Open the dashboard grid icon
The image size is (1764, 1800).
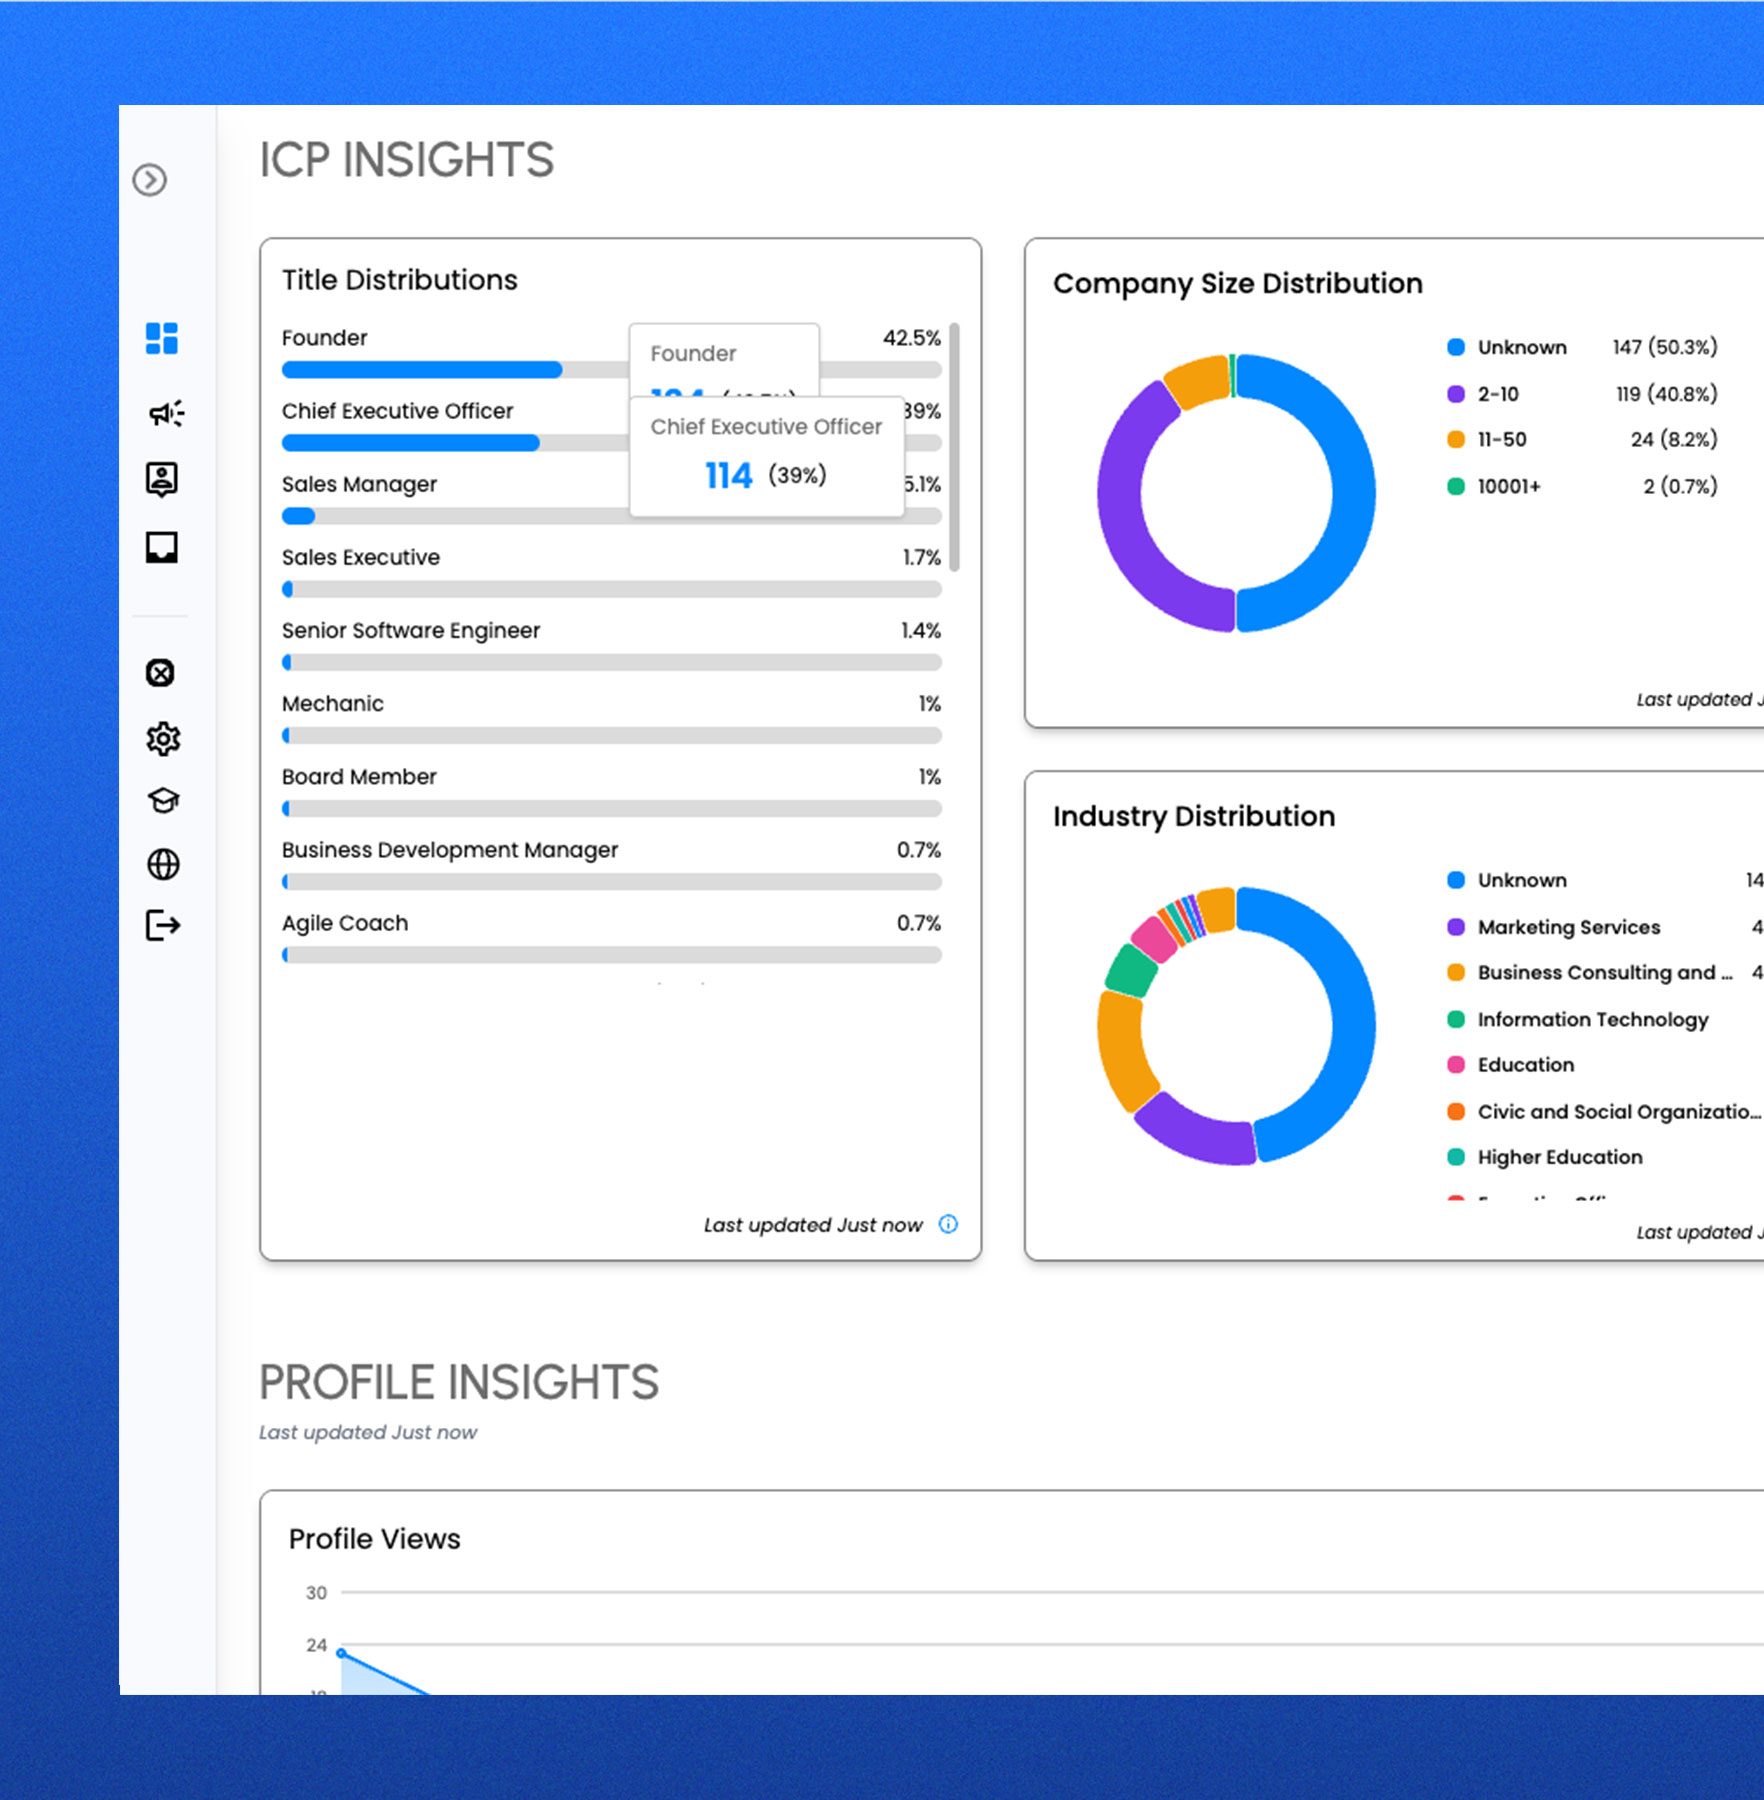coord(162,338)
